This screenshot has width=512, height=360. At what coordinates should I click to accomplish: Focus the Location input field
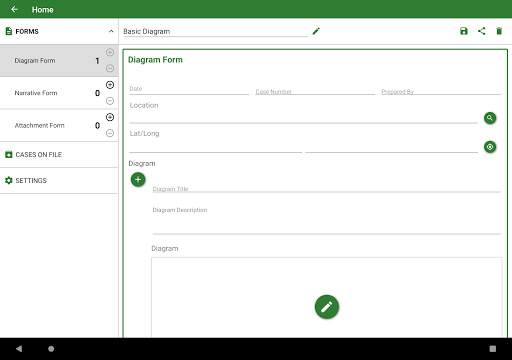click(303, 118)
